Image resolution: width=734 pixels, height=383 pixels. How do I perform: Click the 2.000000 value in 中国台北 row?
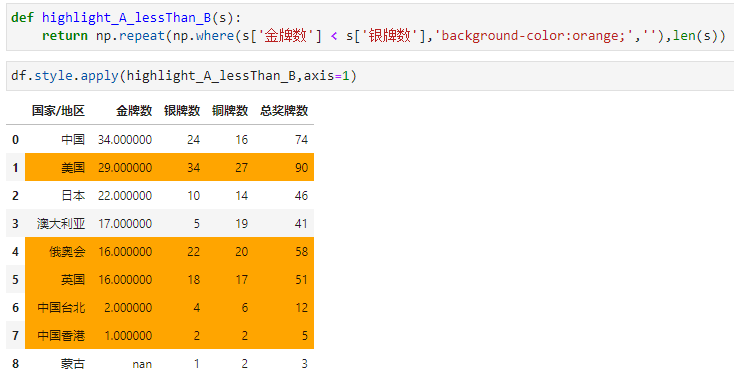(x=128, y=308)
